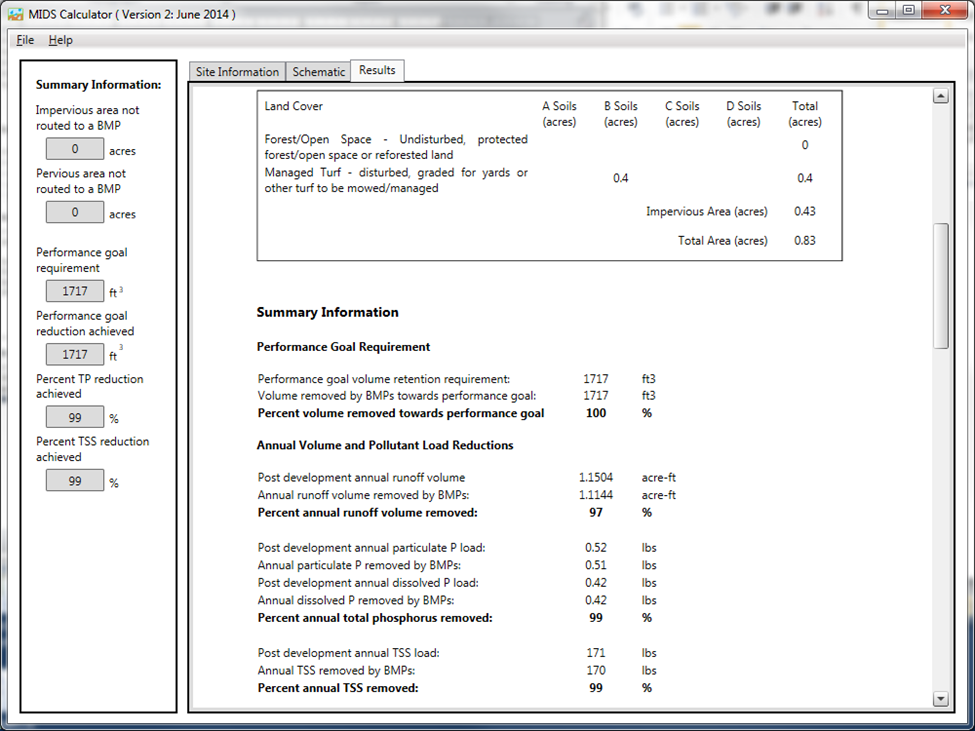Switch to the Site Information tab
Screen dimensions: 975x731
point(237,72)
